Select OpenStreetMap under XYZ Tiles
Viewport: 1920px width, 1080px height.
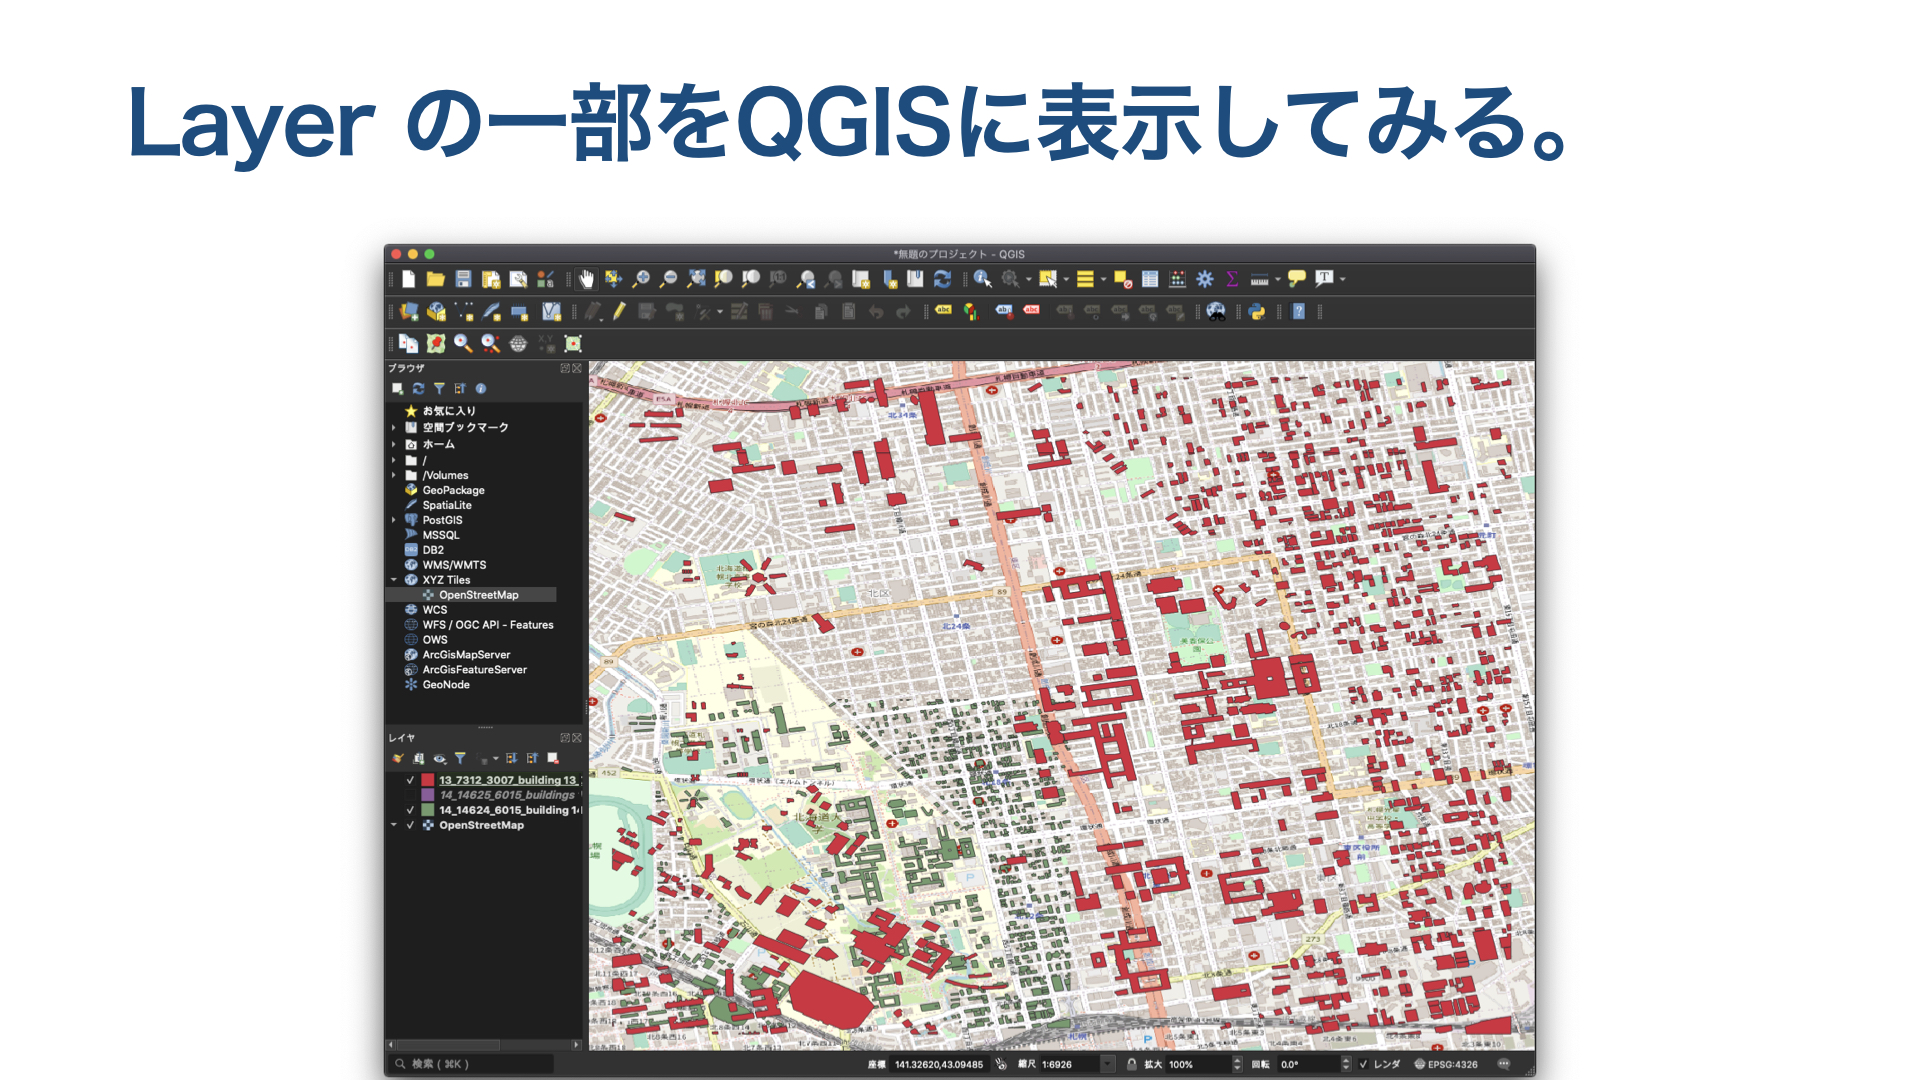[x=478, y=594]
